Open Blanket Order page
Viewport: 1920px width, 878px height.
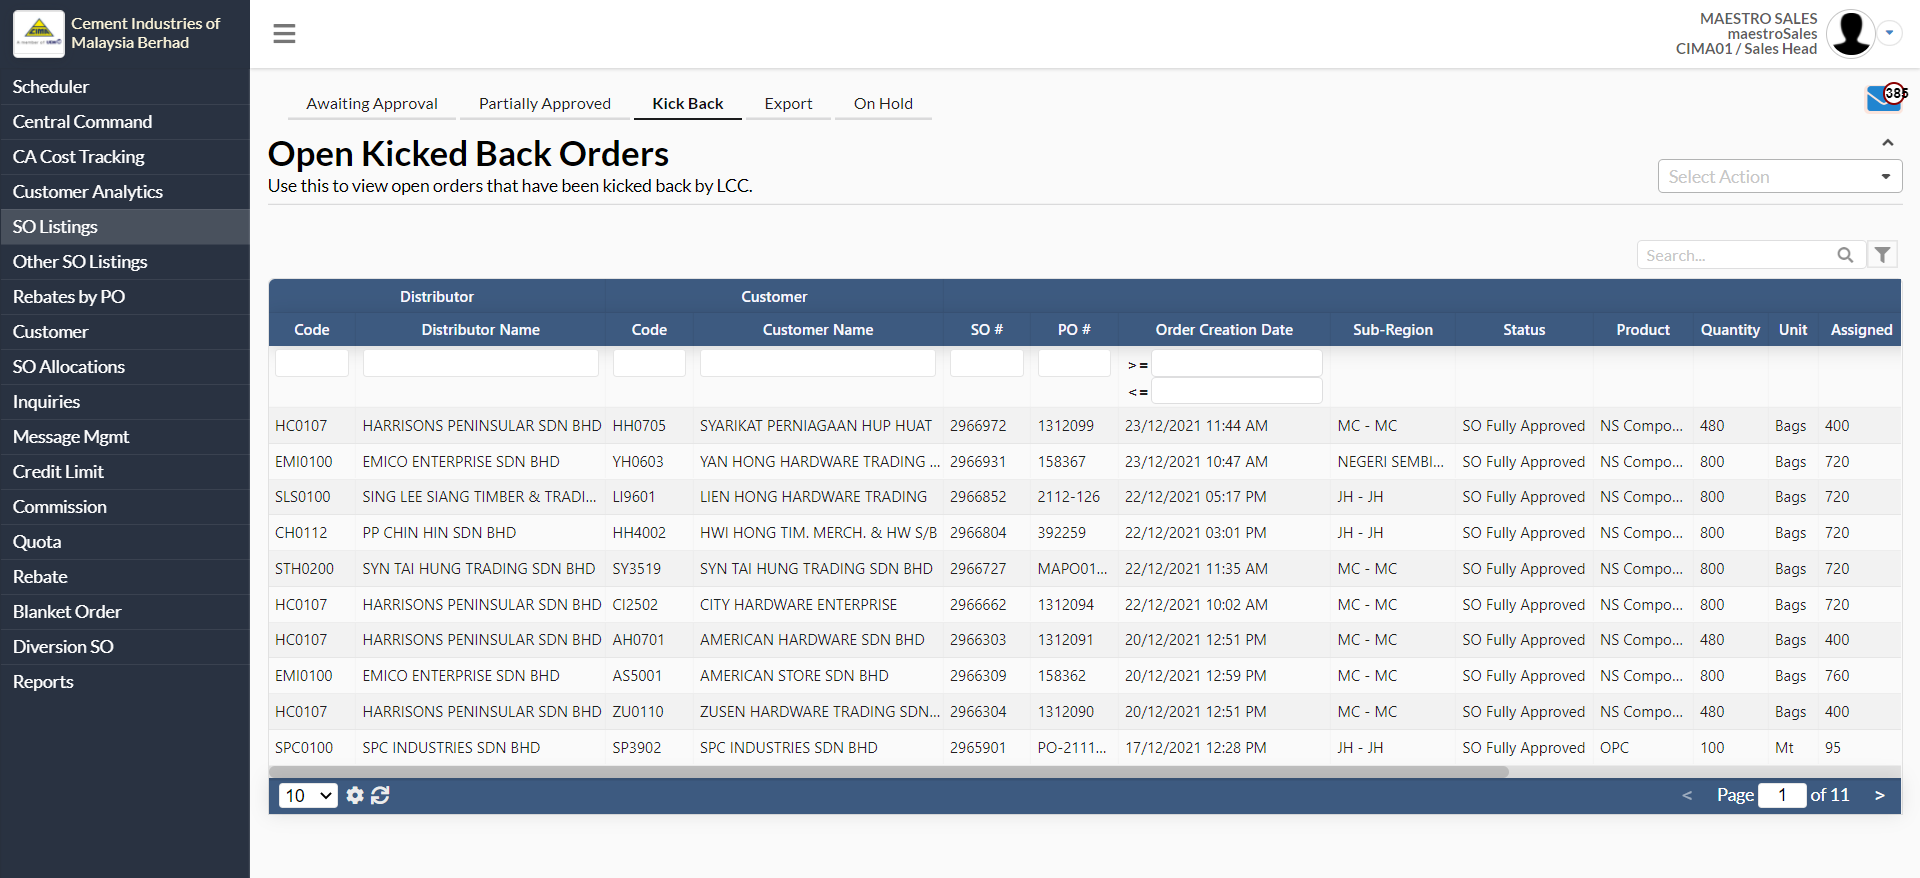click(125, 612)
